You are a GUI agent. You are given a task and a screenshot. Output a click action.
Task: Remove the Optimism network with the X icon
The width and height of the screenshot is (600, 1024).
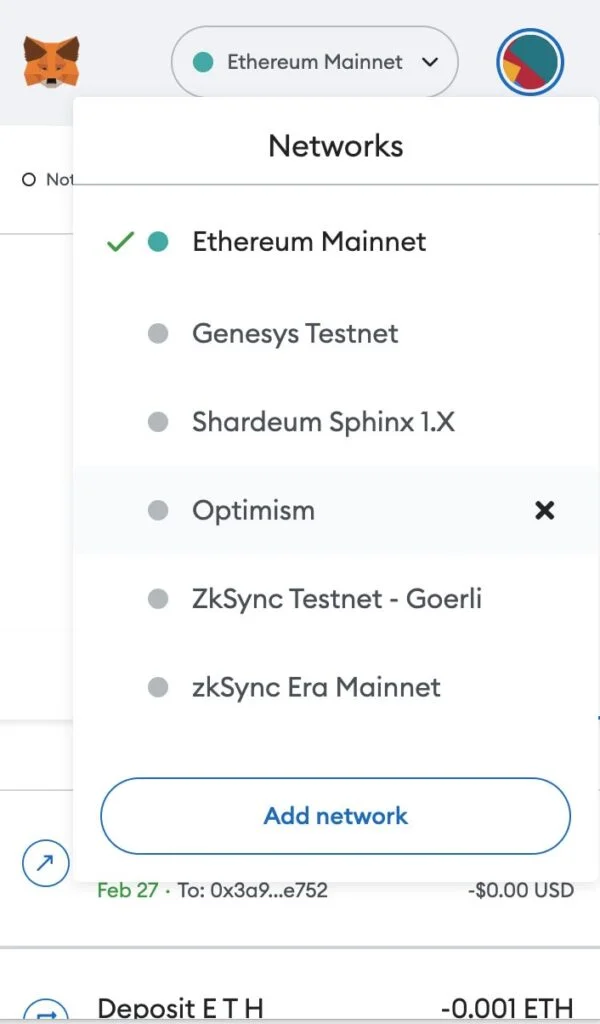(x=545, y=510)
